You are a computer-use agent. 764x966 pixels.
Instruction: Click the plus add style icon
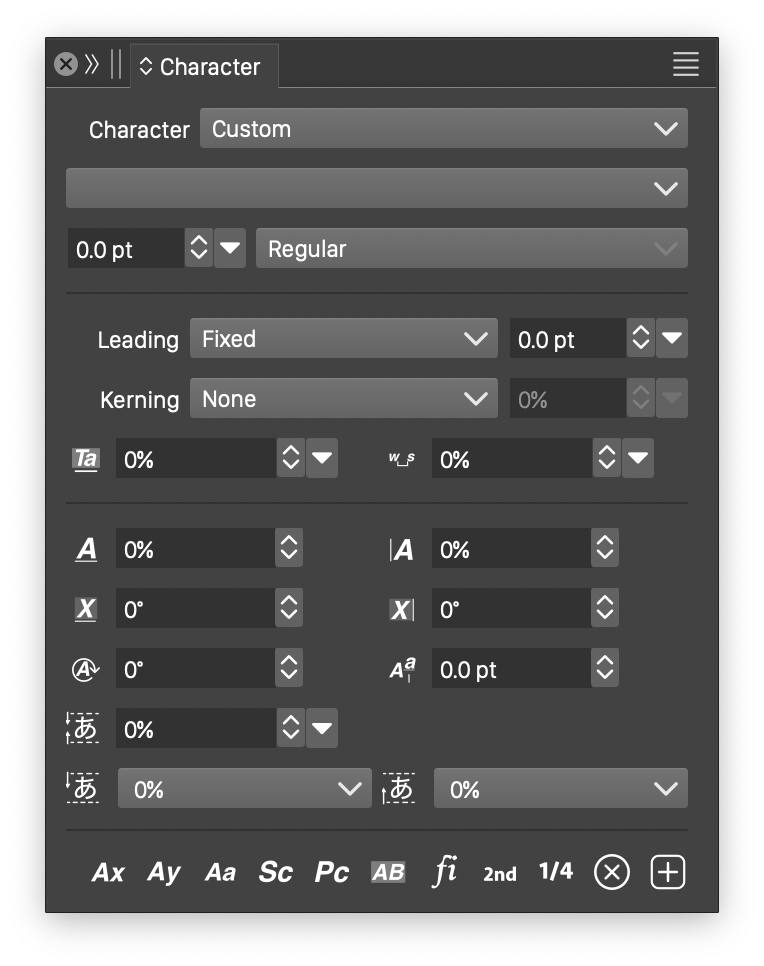pyautogui.click(x=668, y=872)
